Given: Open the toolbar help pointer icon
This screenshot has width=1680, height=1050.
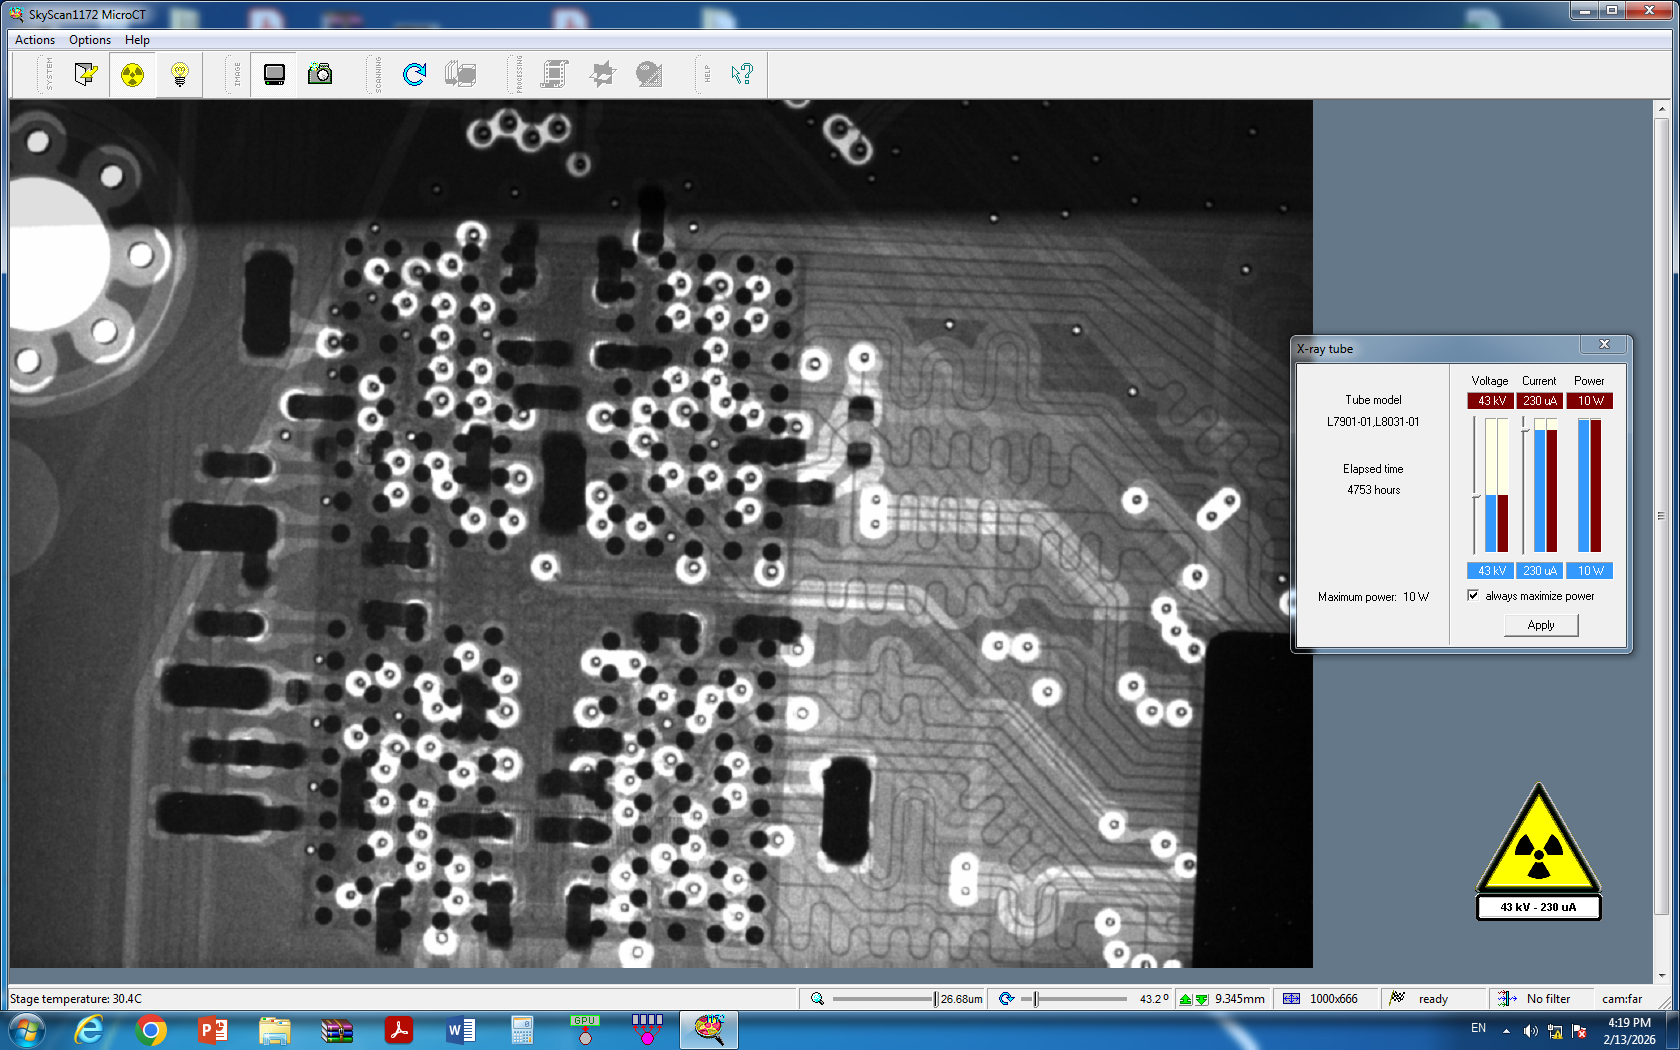Looking at the screenshot, I should click(x=741, y=74).
